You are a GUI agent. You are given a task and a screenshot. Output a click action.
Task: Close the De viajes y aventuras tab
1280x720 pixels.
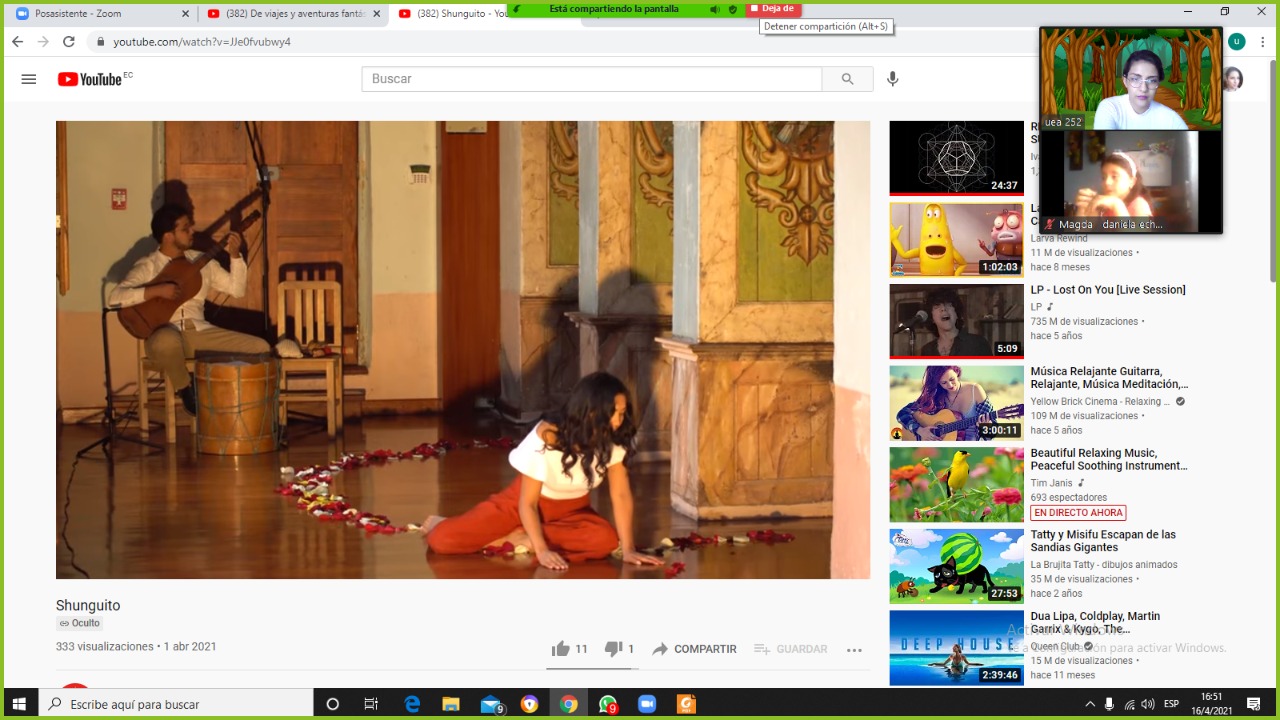tap(377, 13)
